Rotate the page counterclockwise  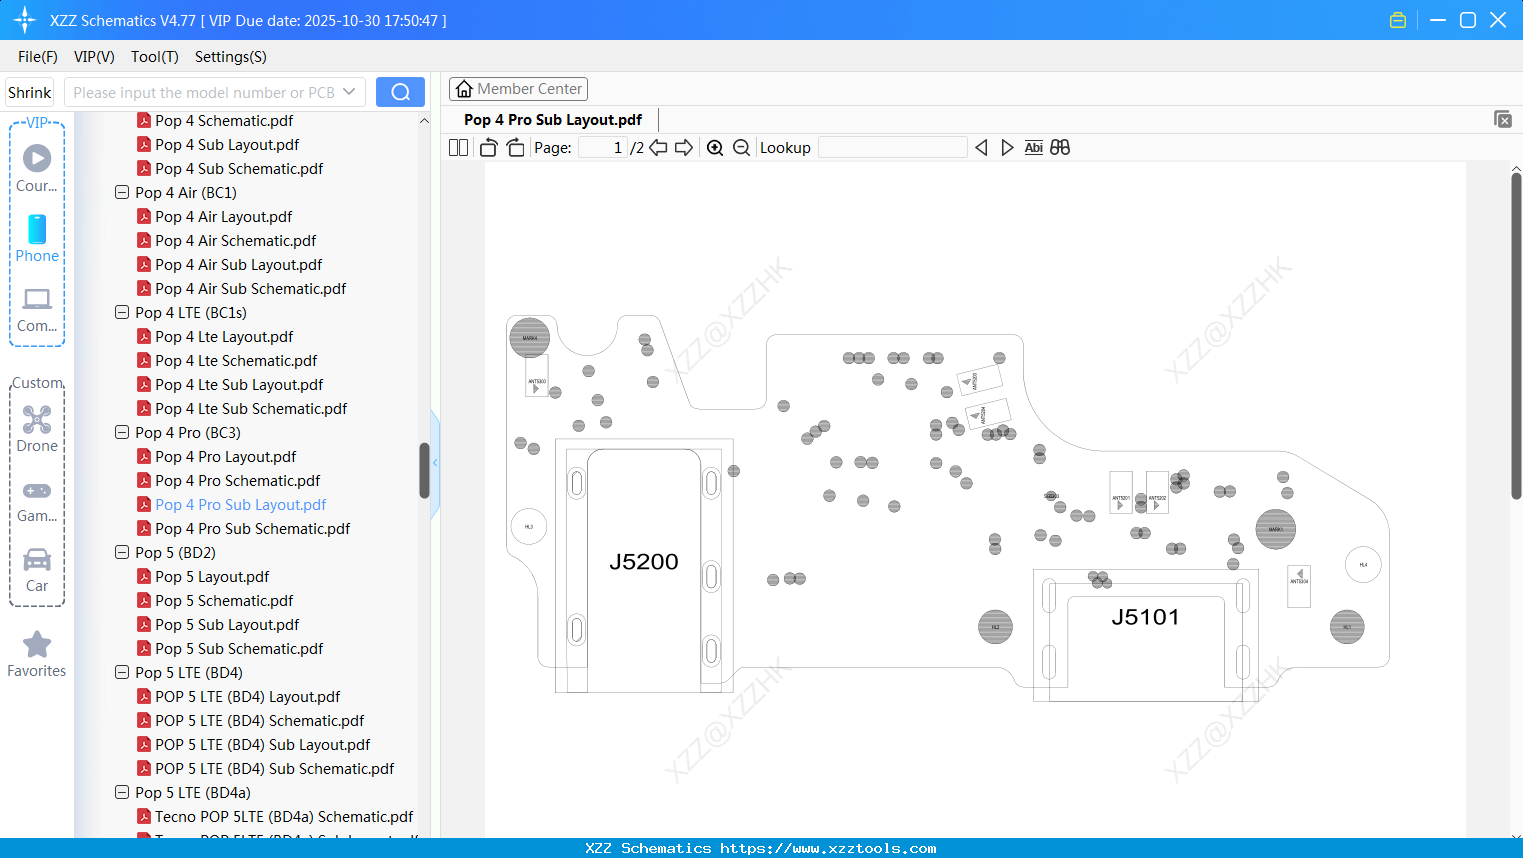488,147
